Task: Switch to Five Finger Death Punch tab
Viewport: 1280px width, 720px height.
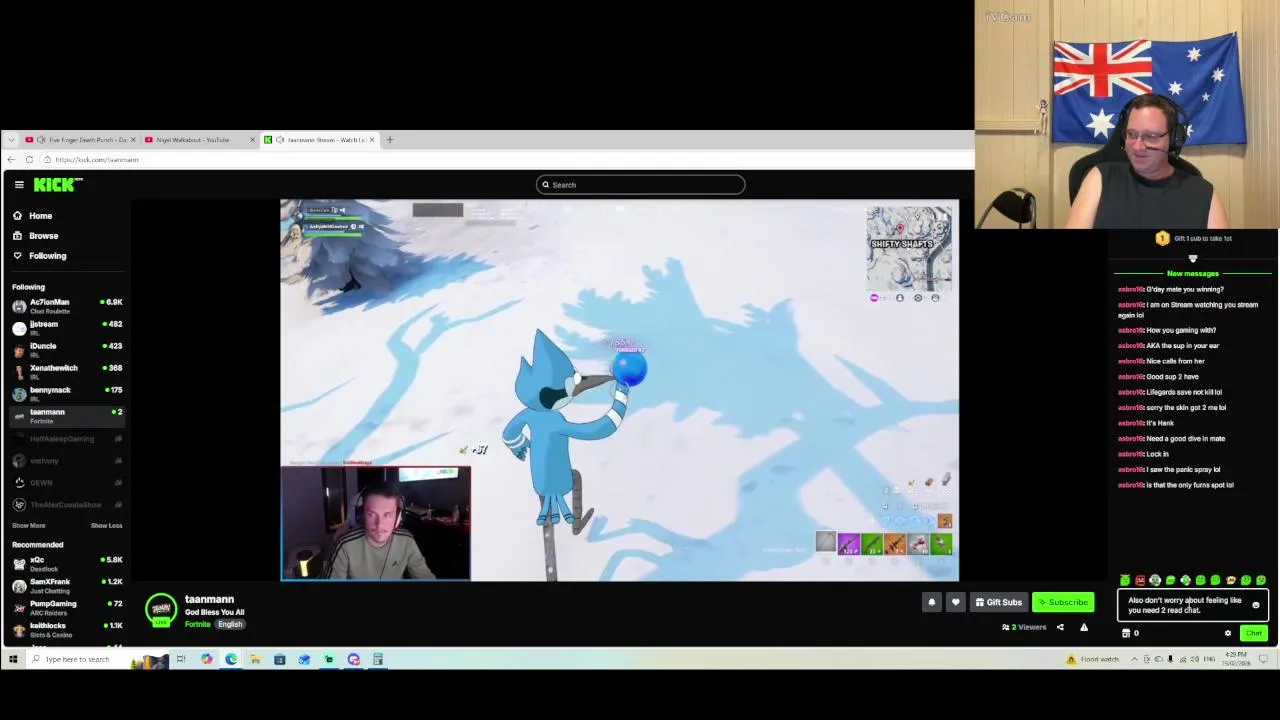Action: [80, 140]
